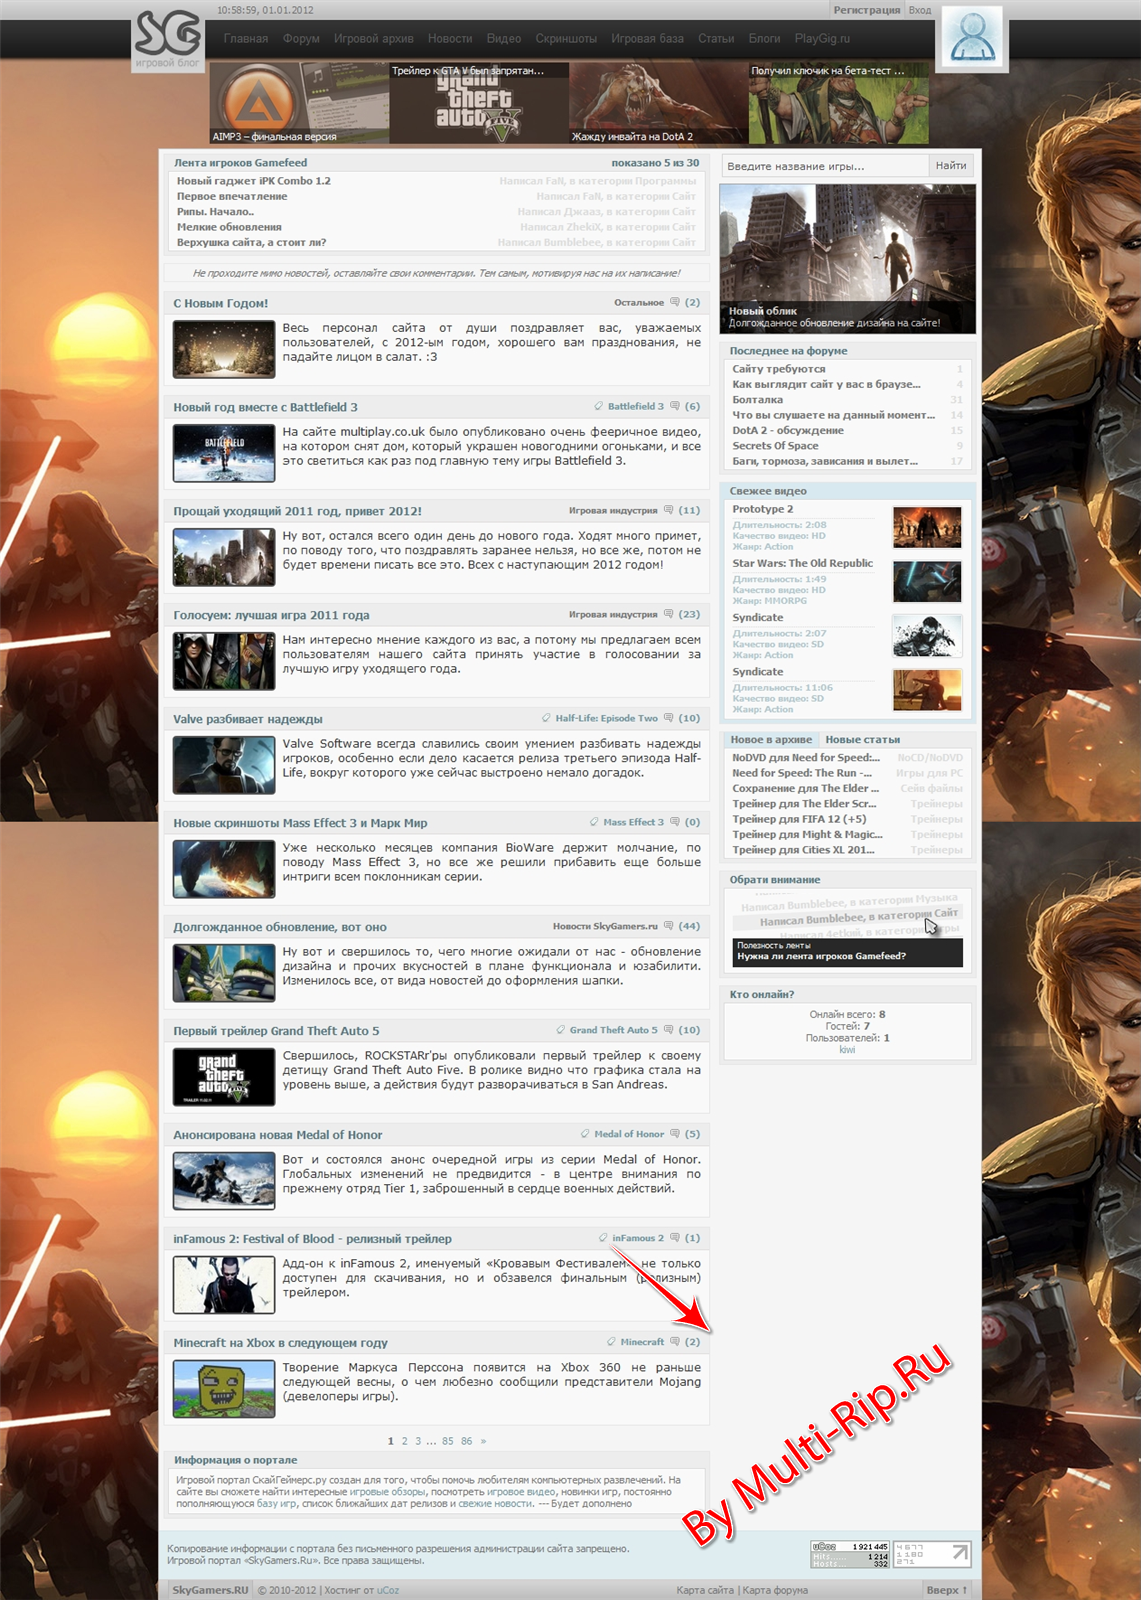Click comment icon on inFamous 2: Festival of Blood post

coord(675,1238)
